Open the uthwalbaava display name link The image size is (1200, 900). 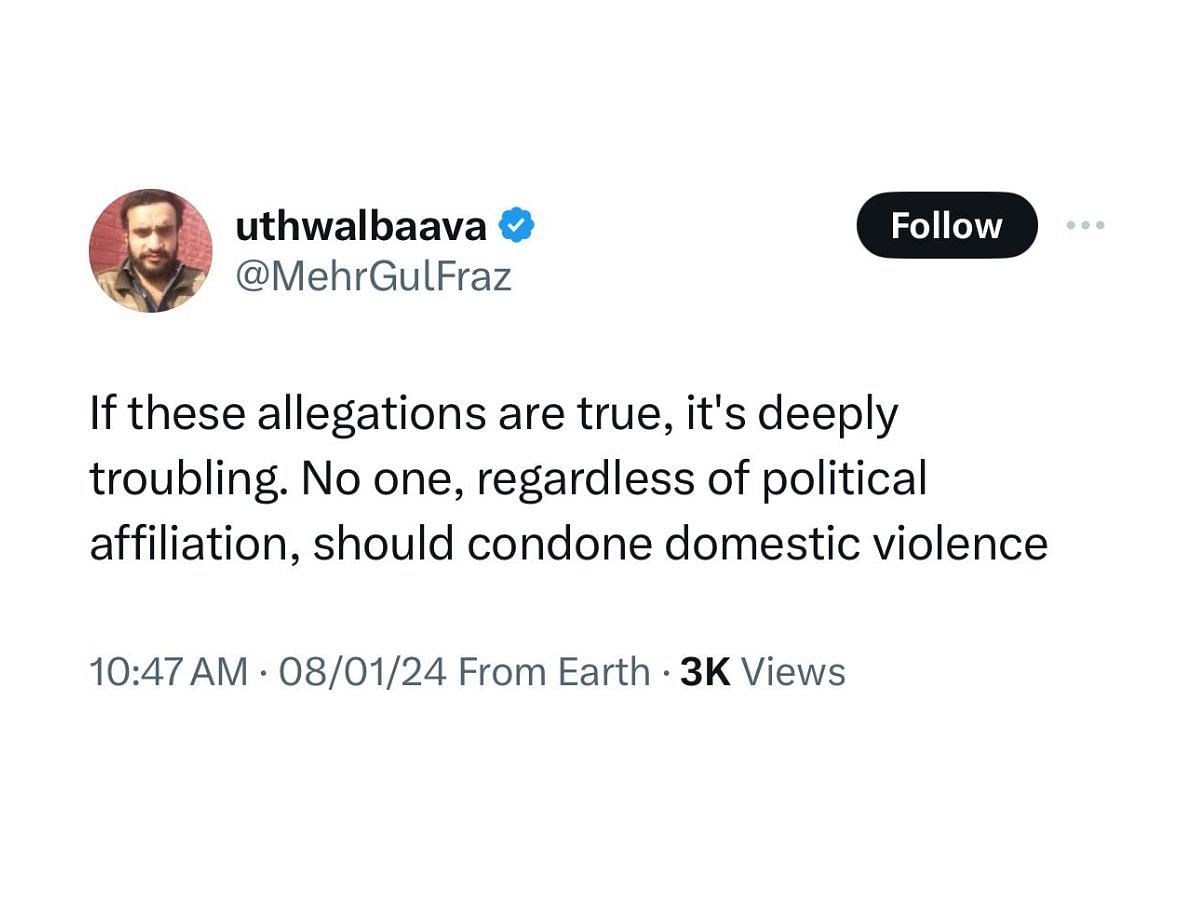click(x=361, y=227)
